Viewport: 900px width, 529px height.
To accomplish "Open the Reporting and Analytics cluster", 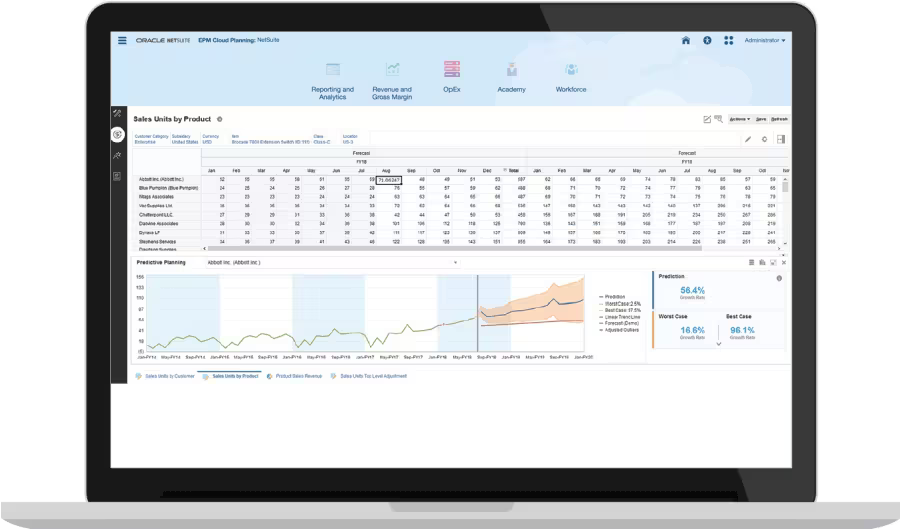I will [x=333, y=79].
